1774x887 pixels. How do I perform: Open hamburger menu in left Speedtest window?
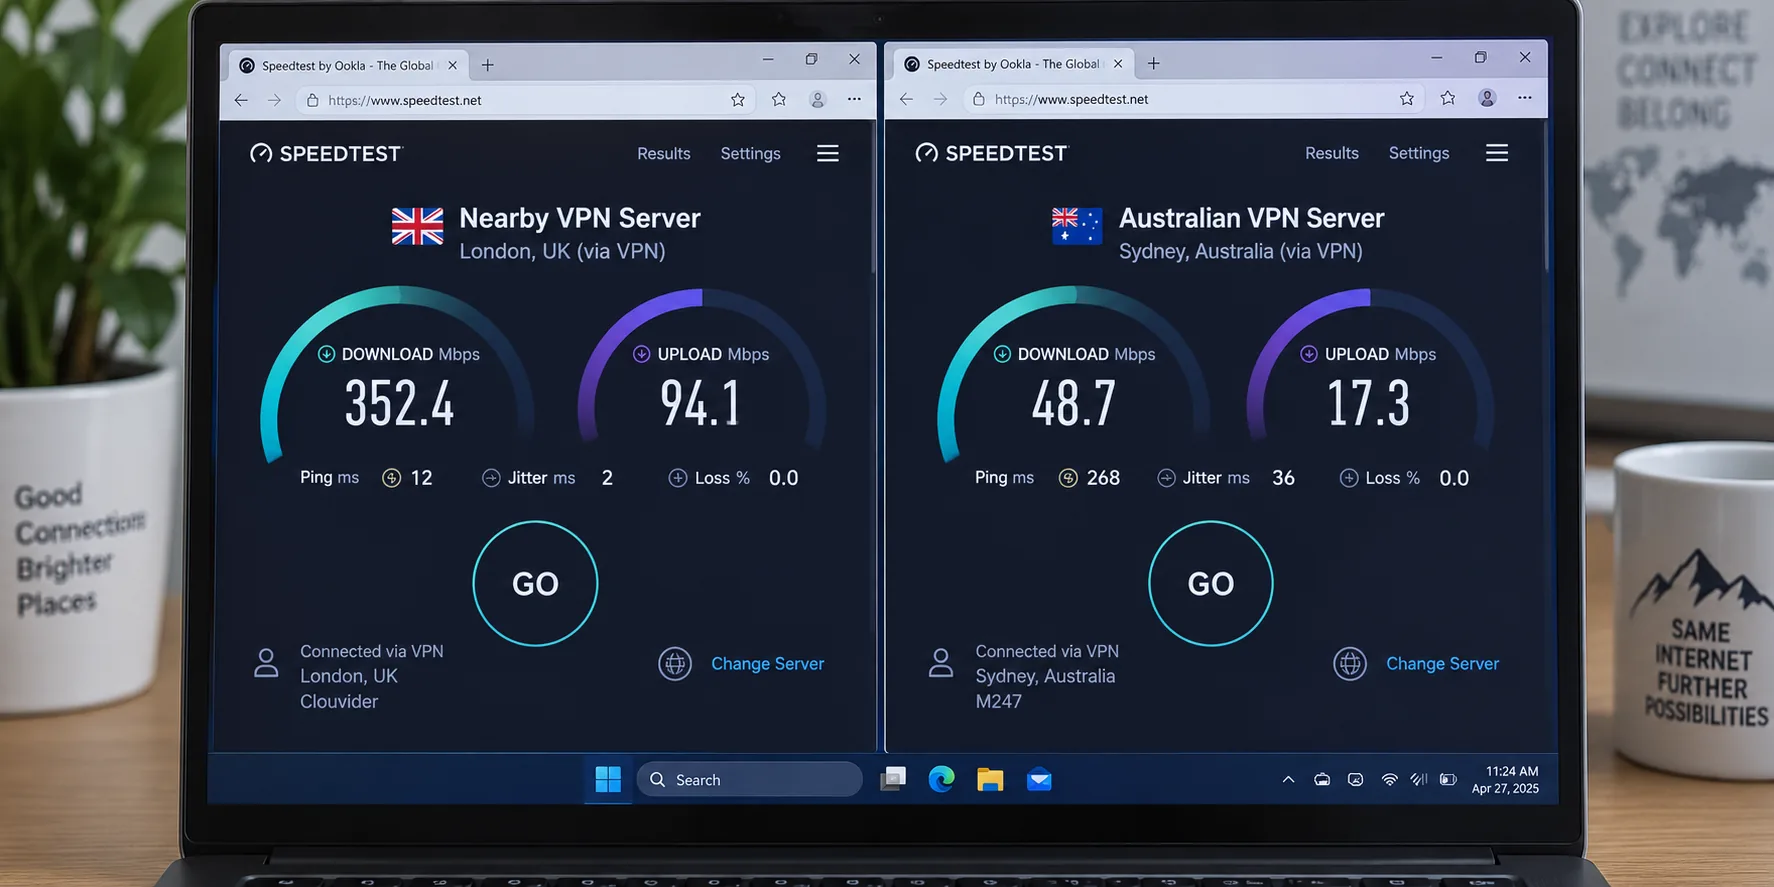coord(828,153)
